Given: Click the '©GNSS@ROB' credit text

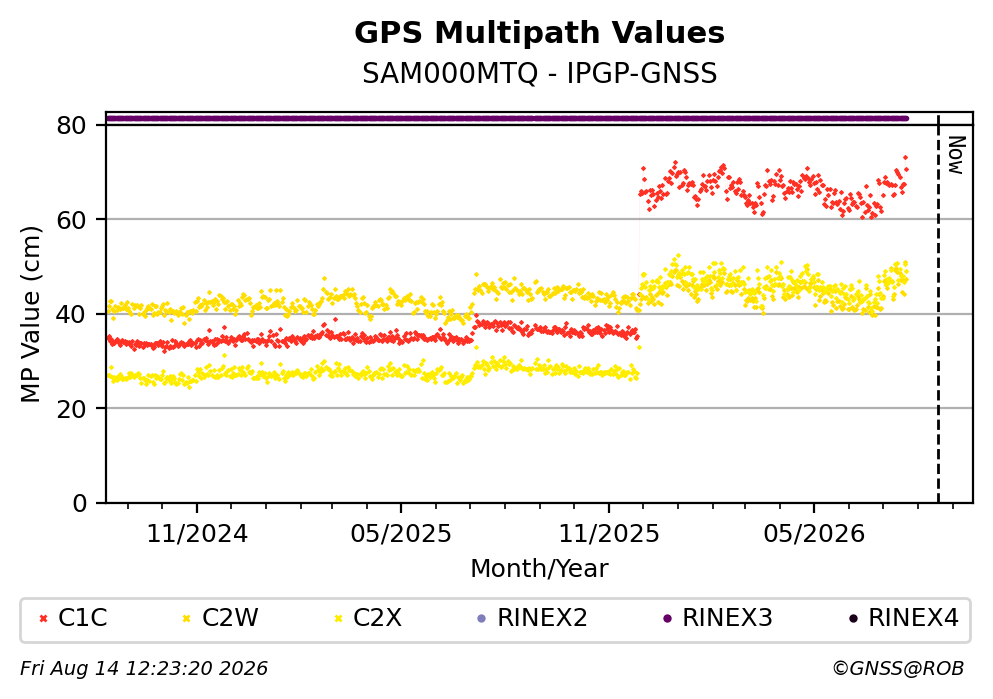Looking at the screenshot, I should (x=898, y=669).
